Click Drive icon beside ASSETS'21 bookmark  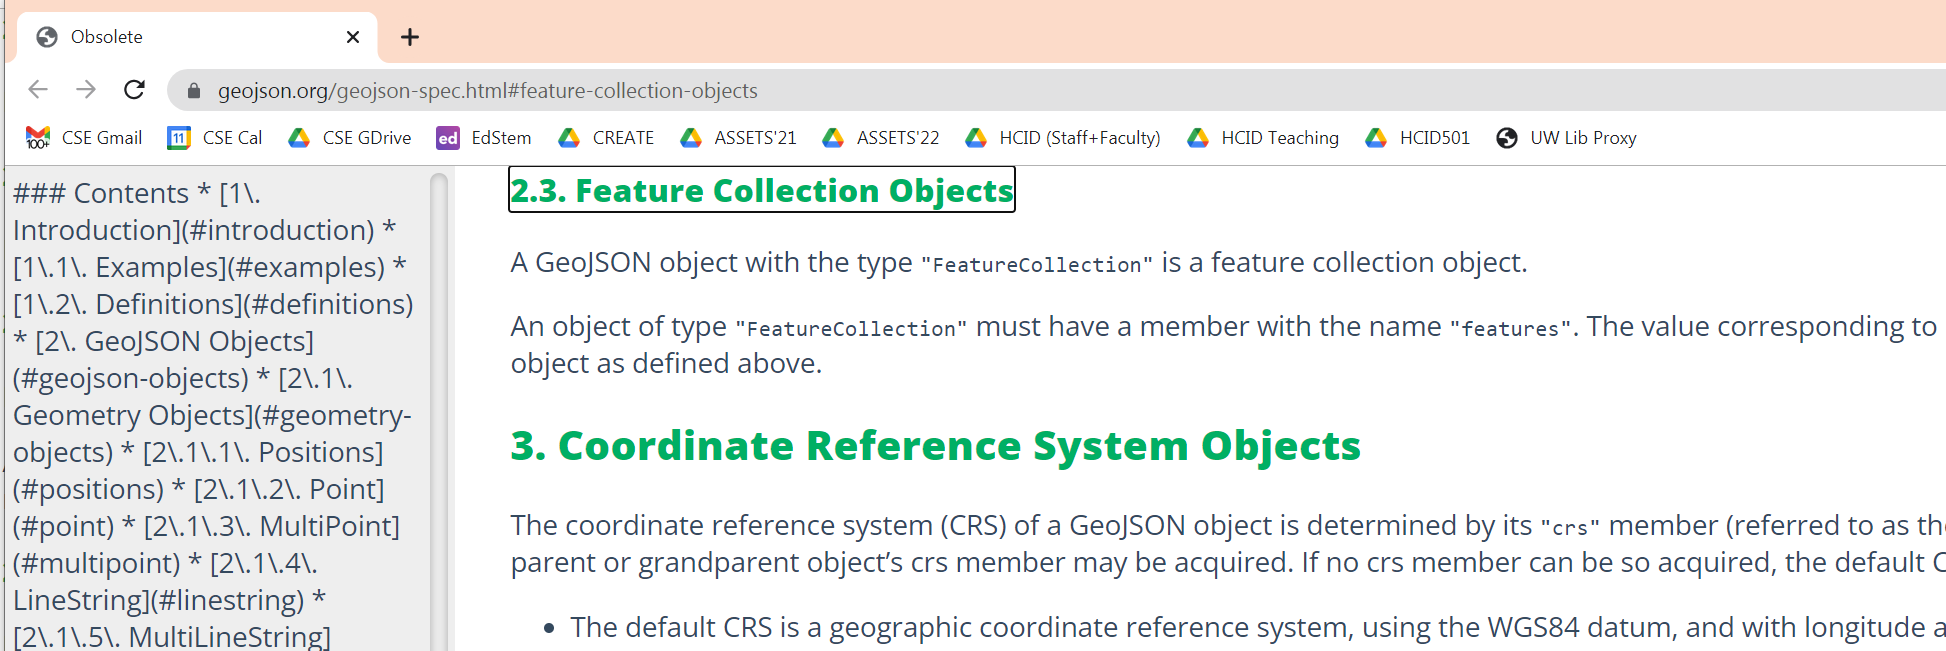tap(691, 138)
